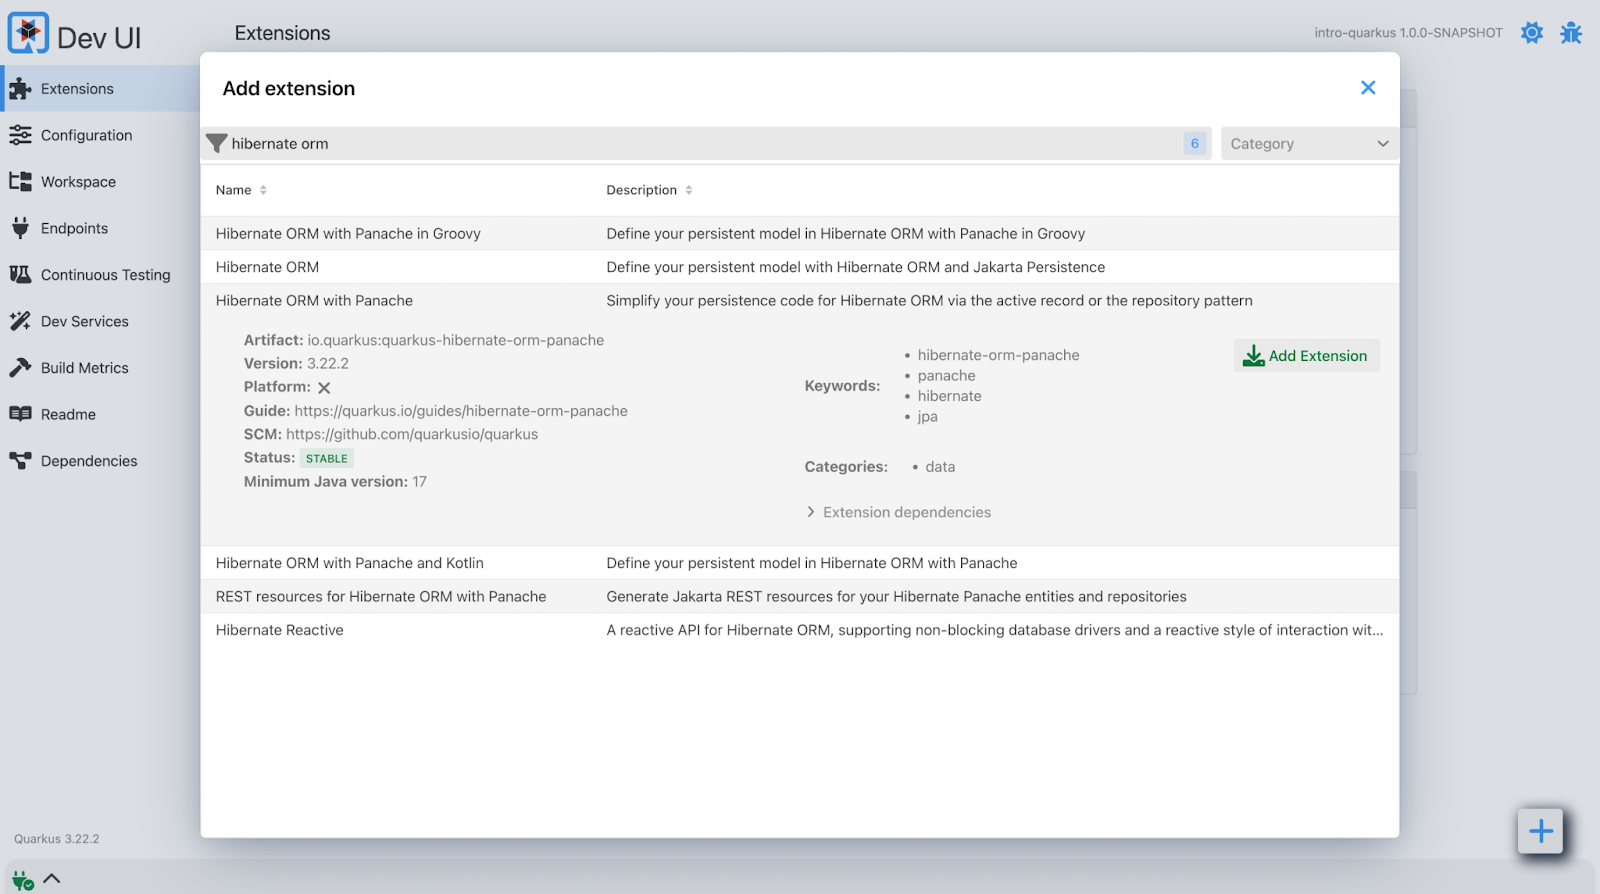Click the Build Metrics hammer icon
Viewport: 1600px width, 894px height.
coord(20,368)
